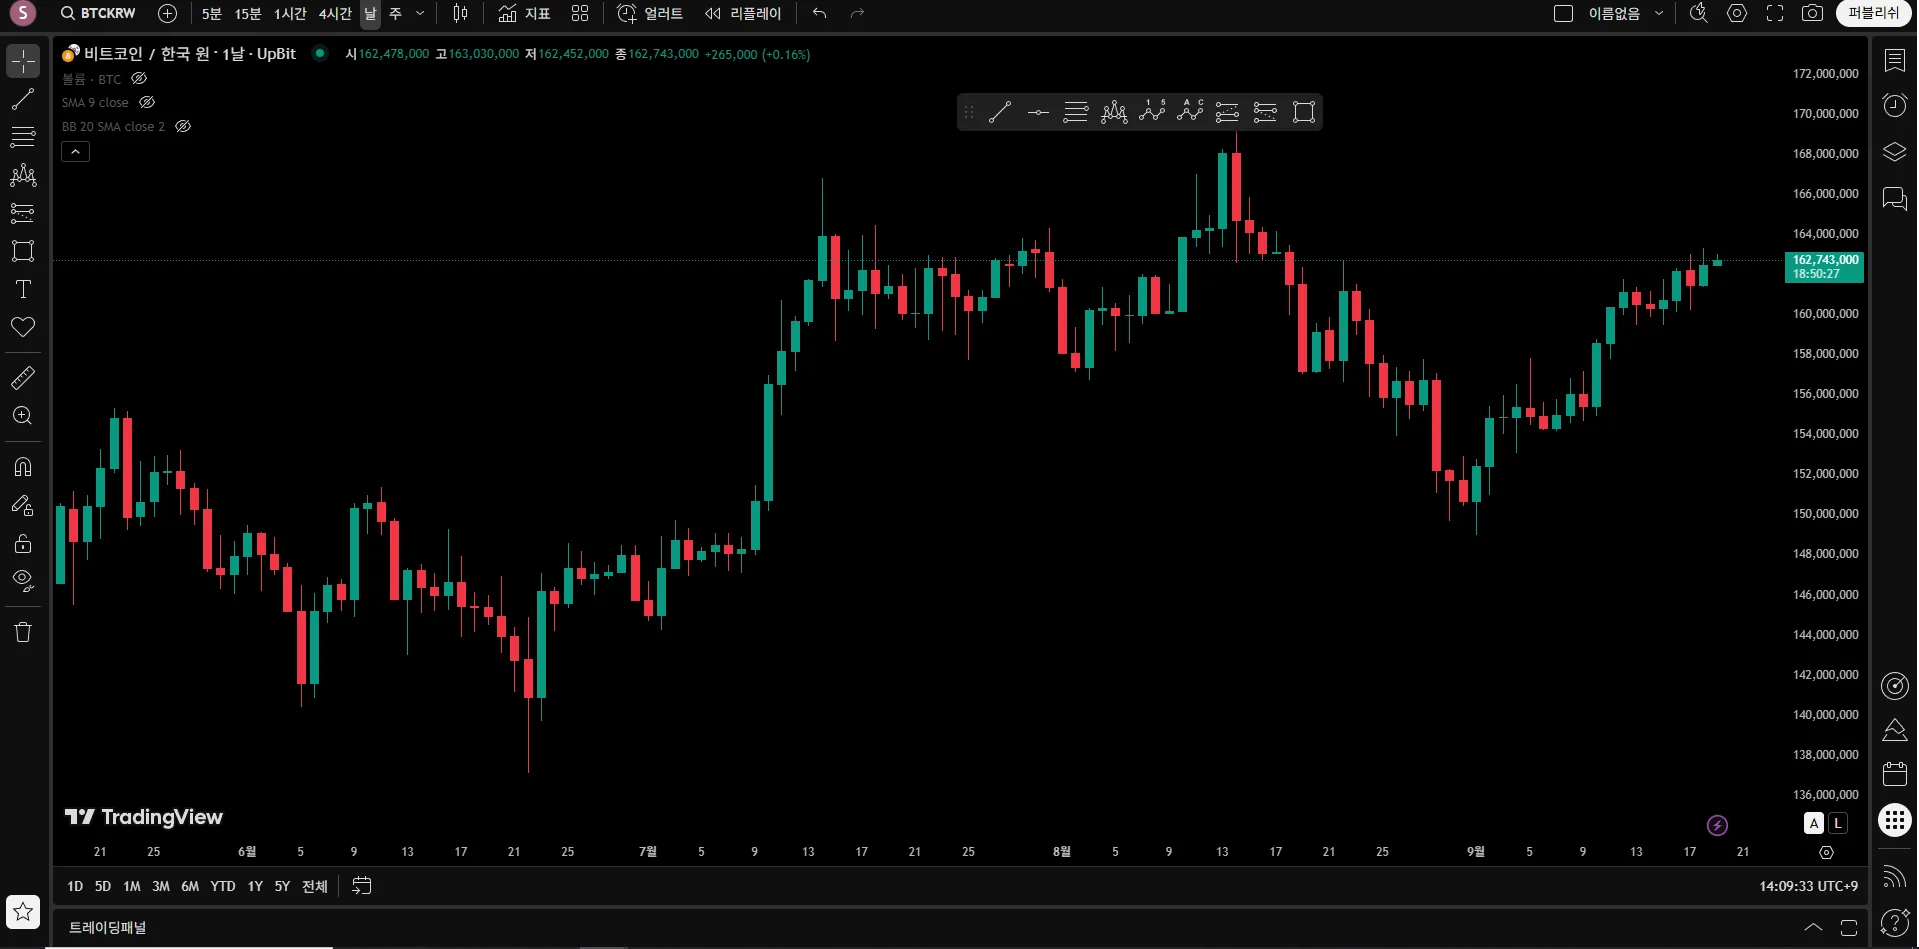Screen dimensions: 1919x949
Task: Open the watchlist and details panel in right sidebar
Action: tap(1895, 61)
